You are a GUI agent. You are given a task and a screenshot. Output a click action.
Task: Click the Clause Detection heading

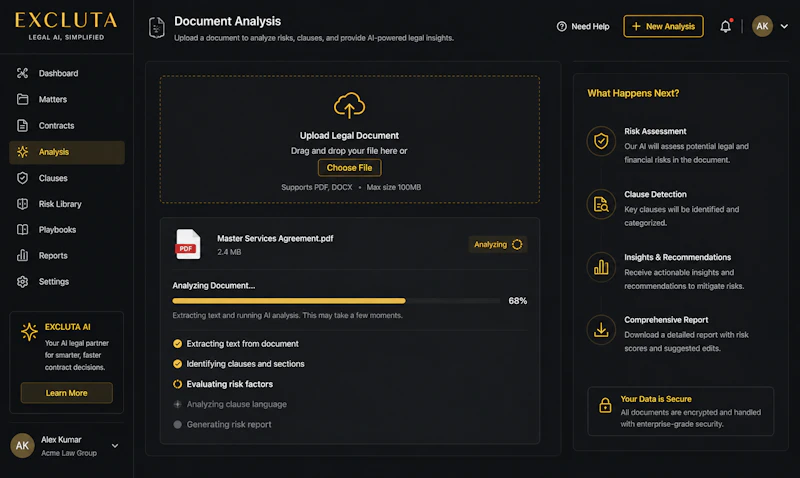pos(655,194)
